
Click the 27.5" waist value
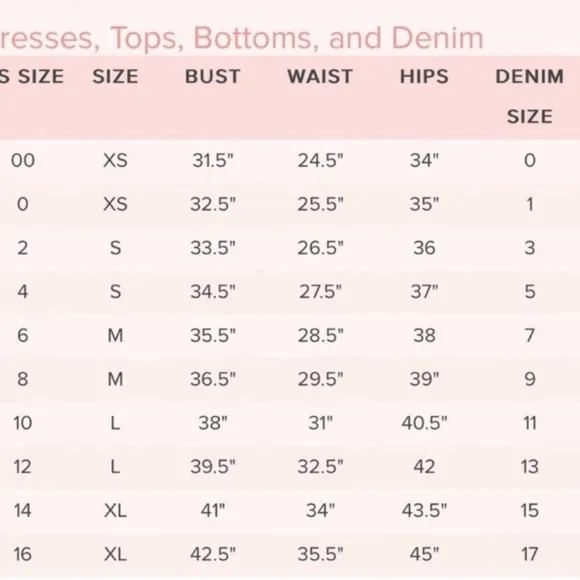point(320,292)
